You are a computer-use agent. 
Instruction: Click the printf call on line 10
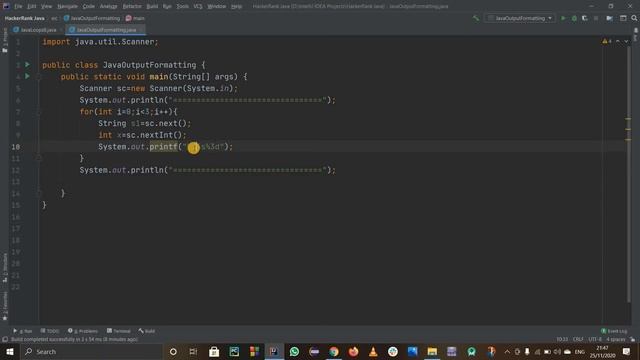coord(163,147)
